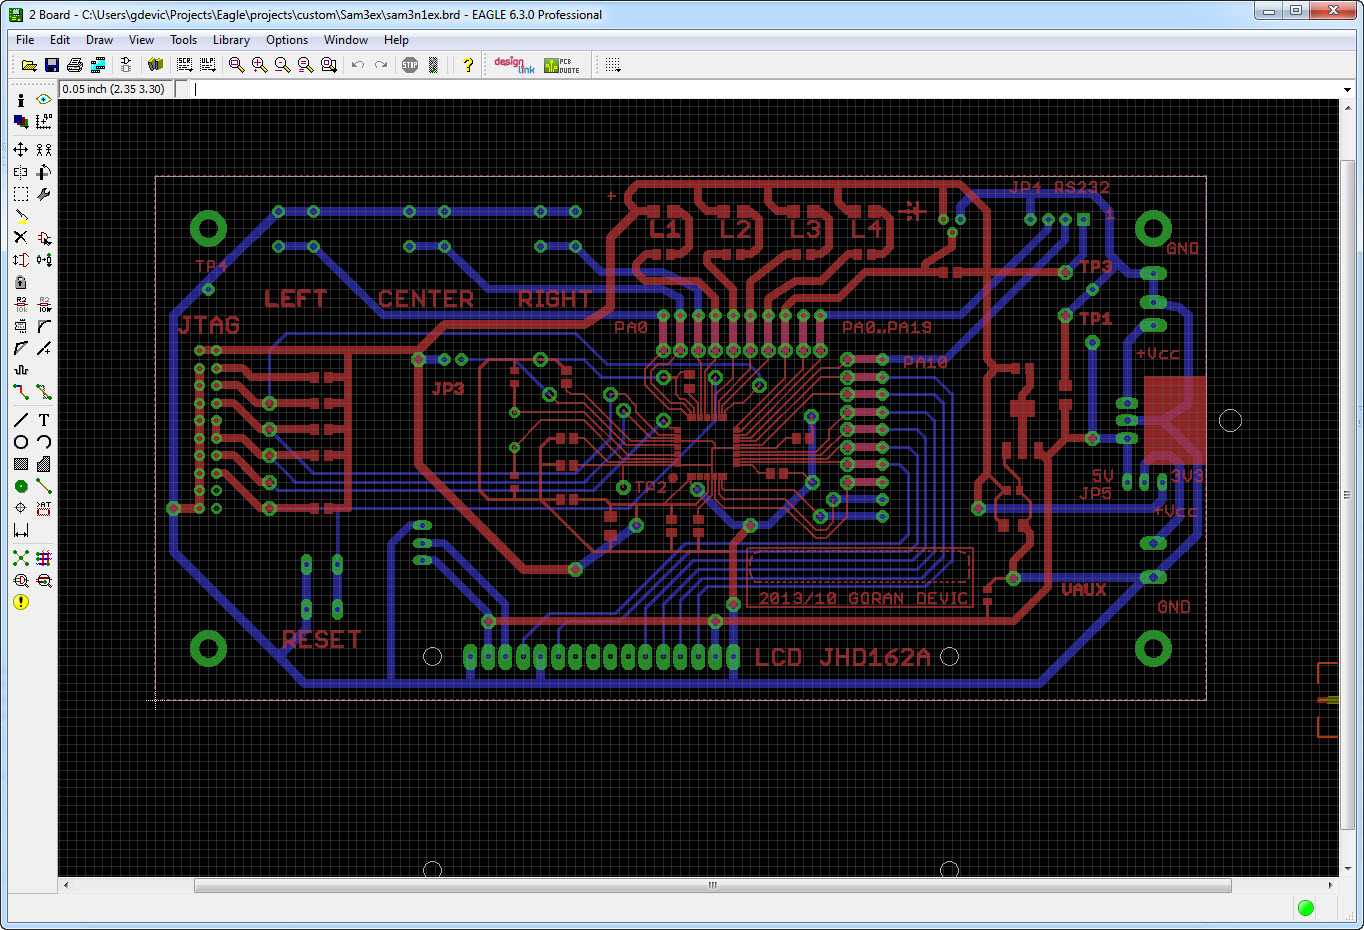Open the Library menu
The height and width of the screenshot is (930, 1364).
231,40
